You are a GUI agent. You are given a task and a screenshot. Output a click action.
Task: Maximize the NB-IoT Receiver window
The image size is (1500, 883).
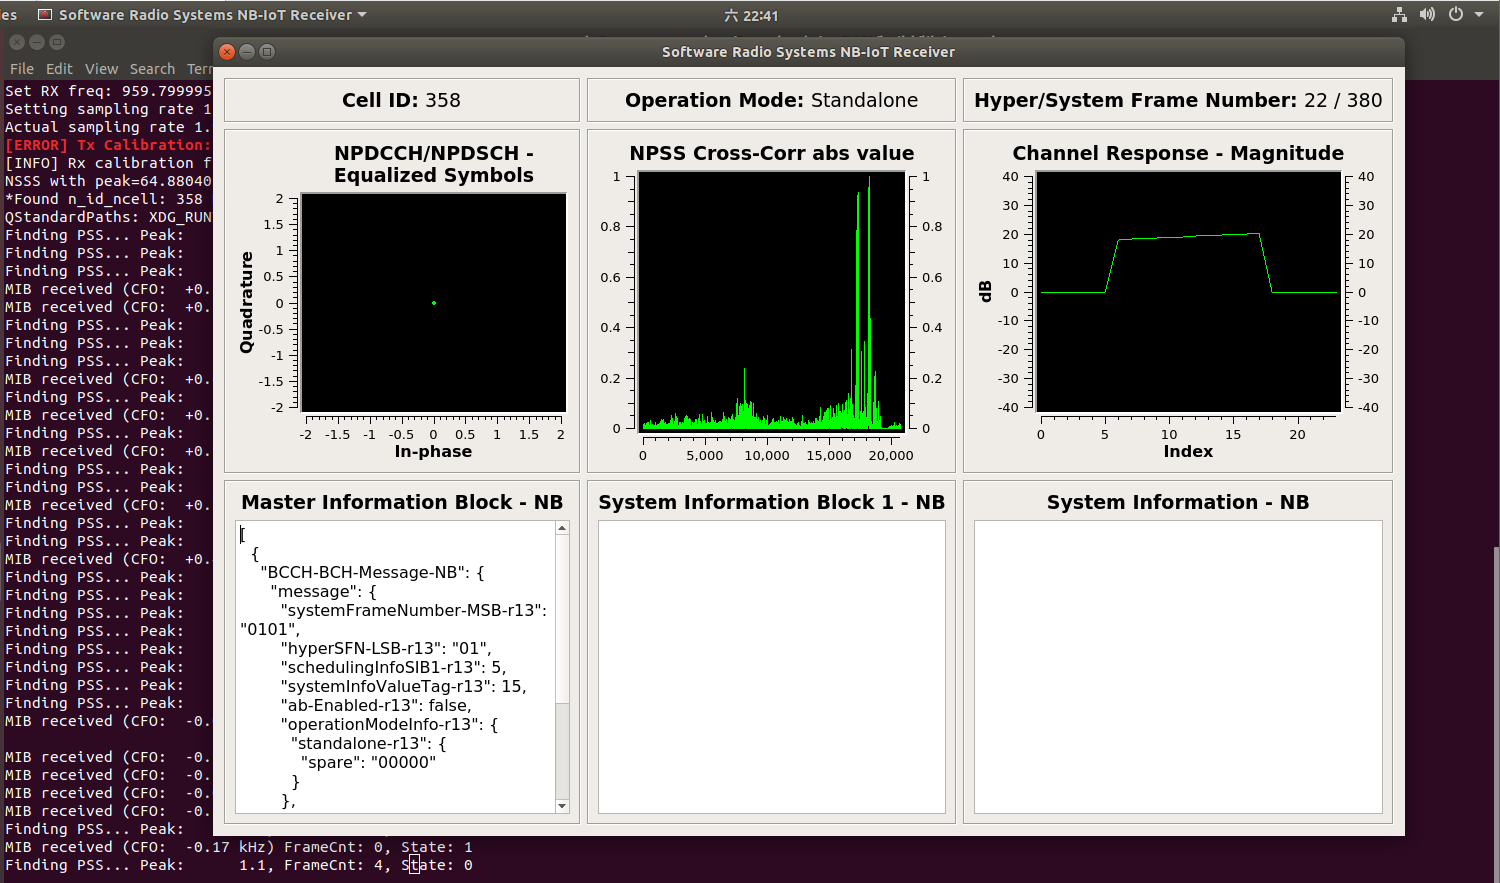coord(267,52)
